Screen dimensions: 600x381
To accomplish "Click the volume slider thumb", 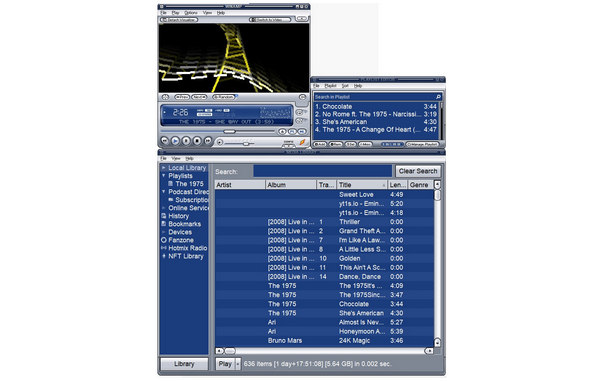I will [246, 143].
